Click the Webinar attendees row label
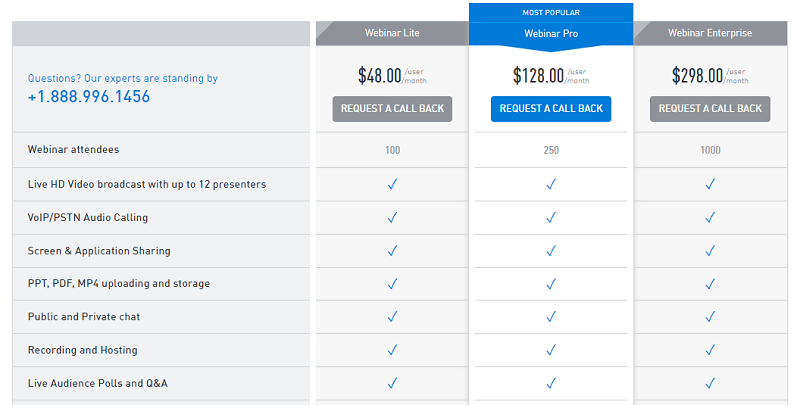Viewport: 800px width, 405px height. [73, 149]
